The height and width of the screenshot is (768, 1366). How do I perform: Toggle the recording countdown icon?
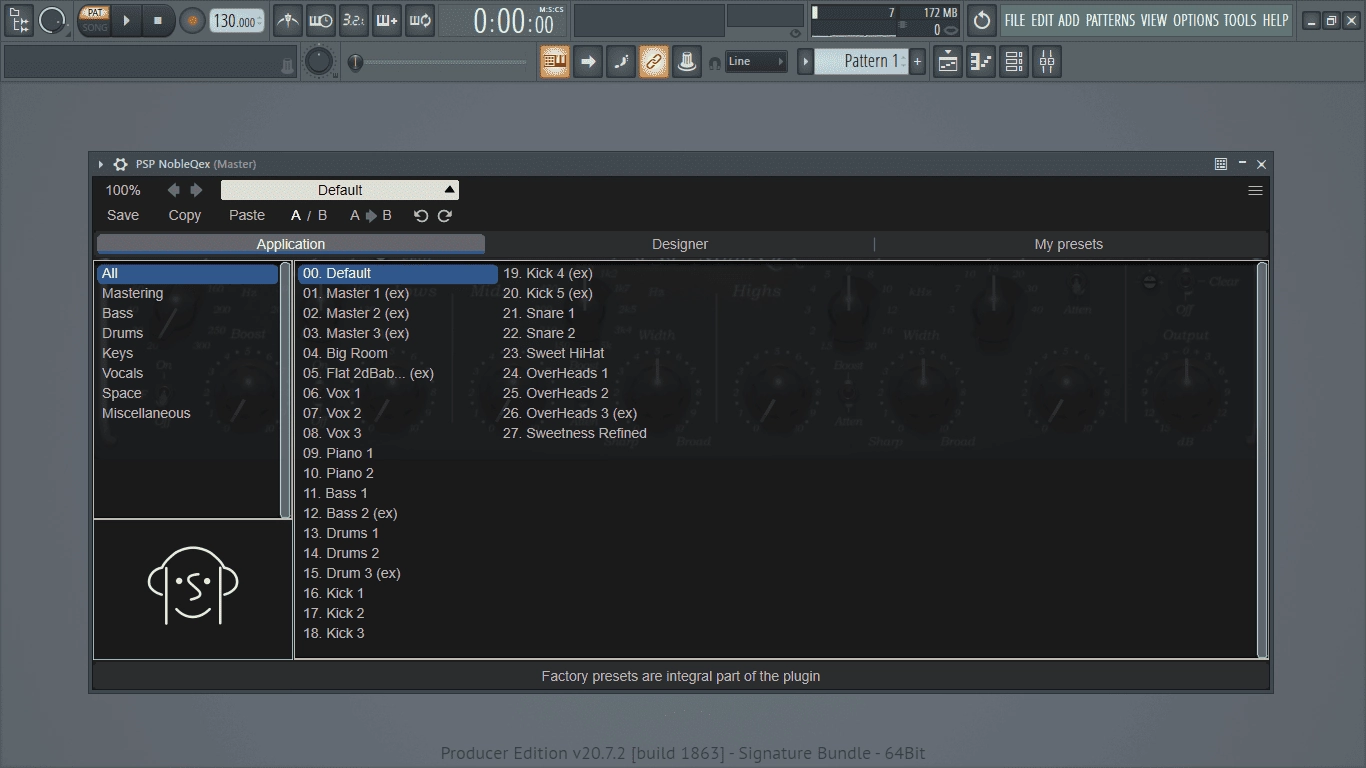pos(353,20)
